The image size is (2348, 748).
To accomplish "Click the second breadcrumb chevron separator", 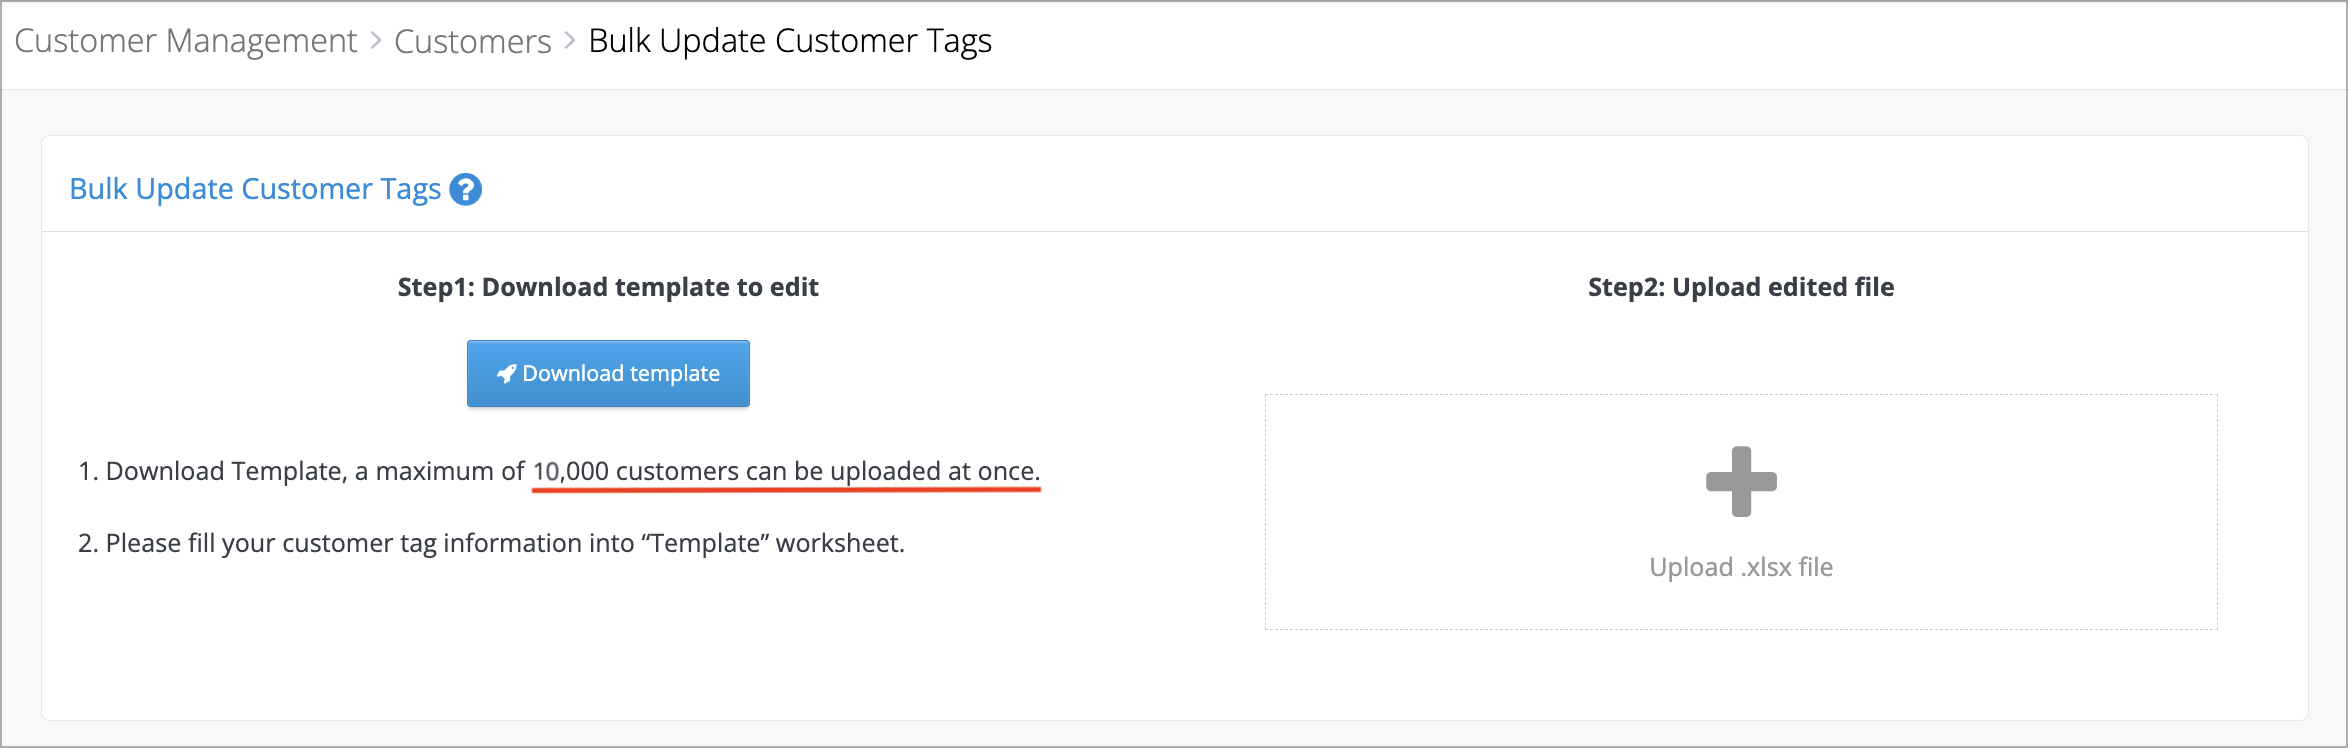I will coord(570,41).
